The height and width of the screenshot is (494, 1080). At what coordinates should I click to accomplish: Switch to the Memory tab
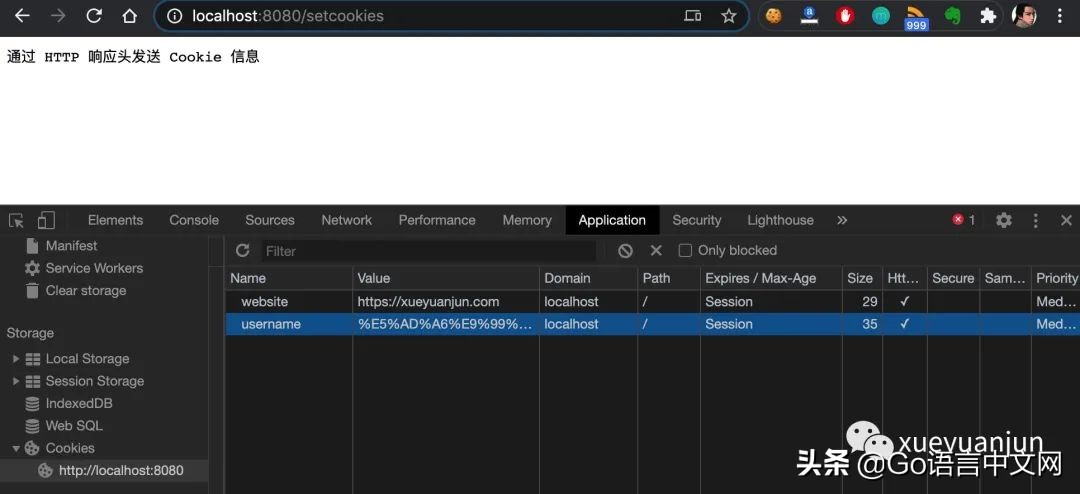point(527,220)
